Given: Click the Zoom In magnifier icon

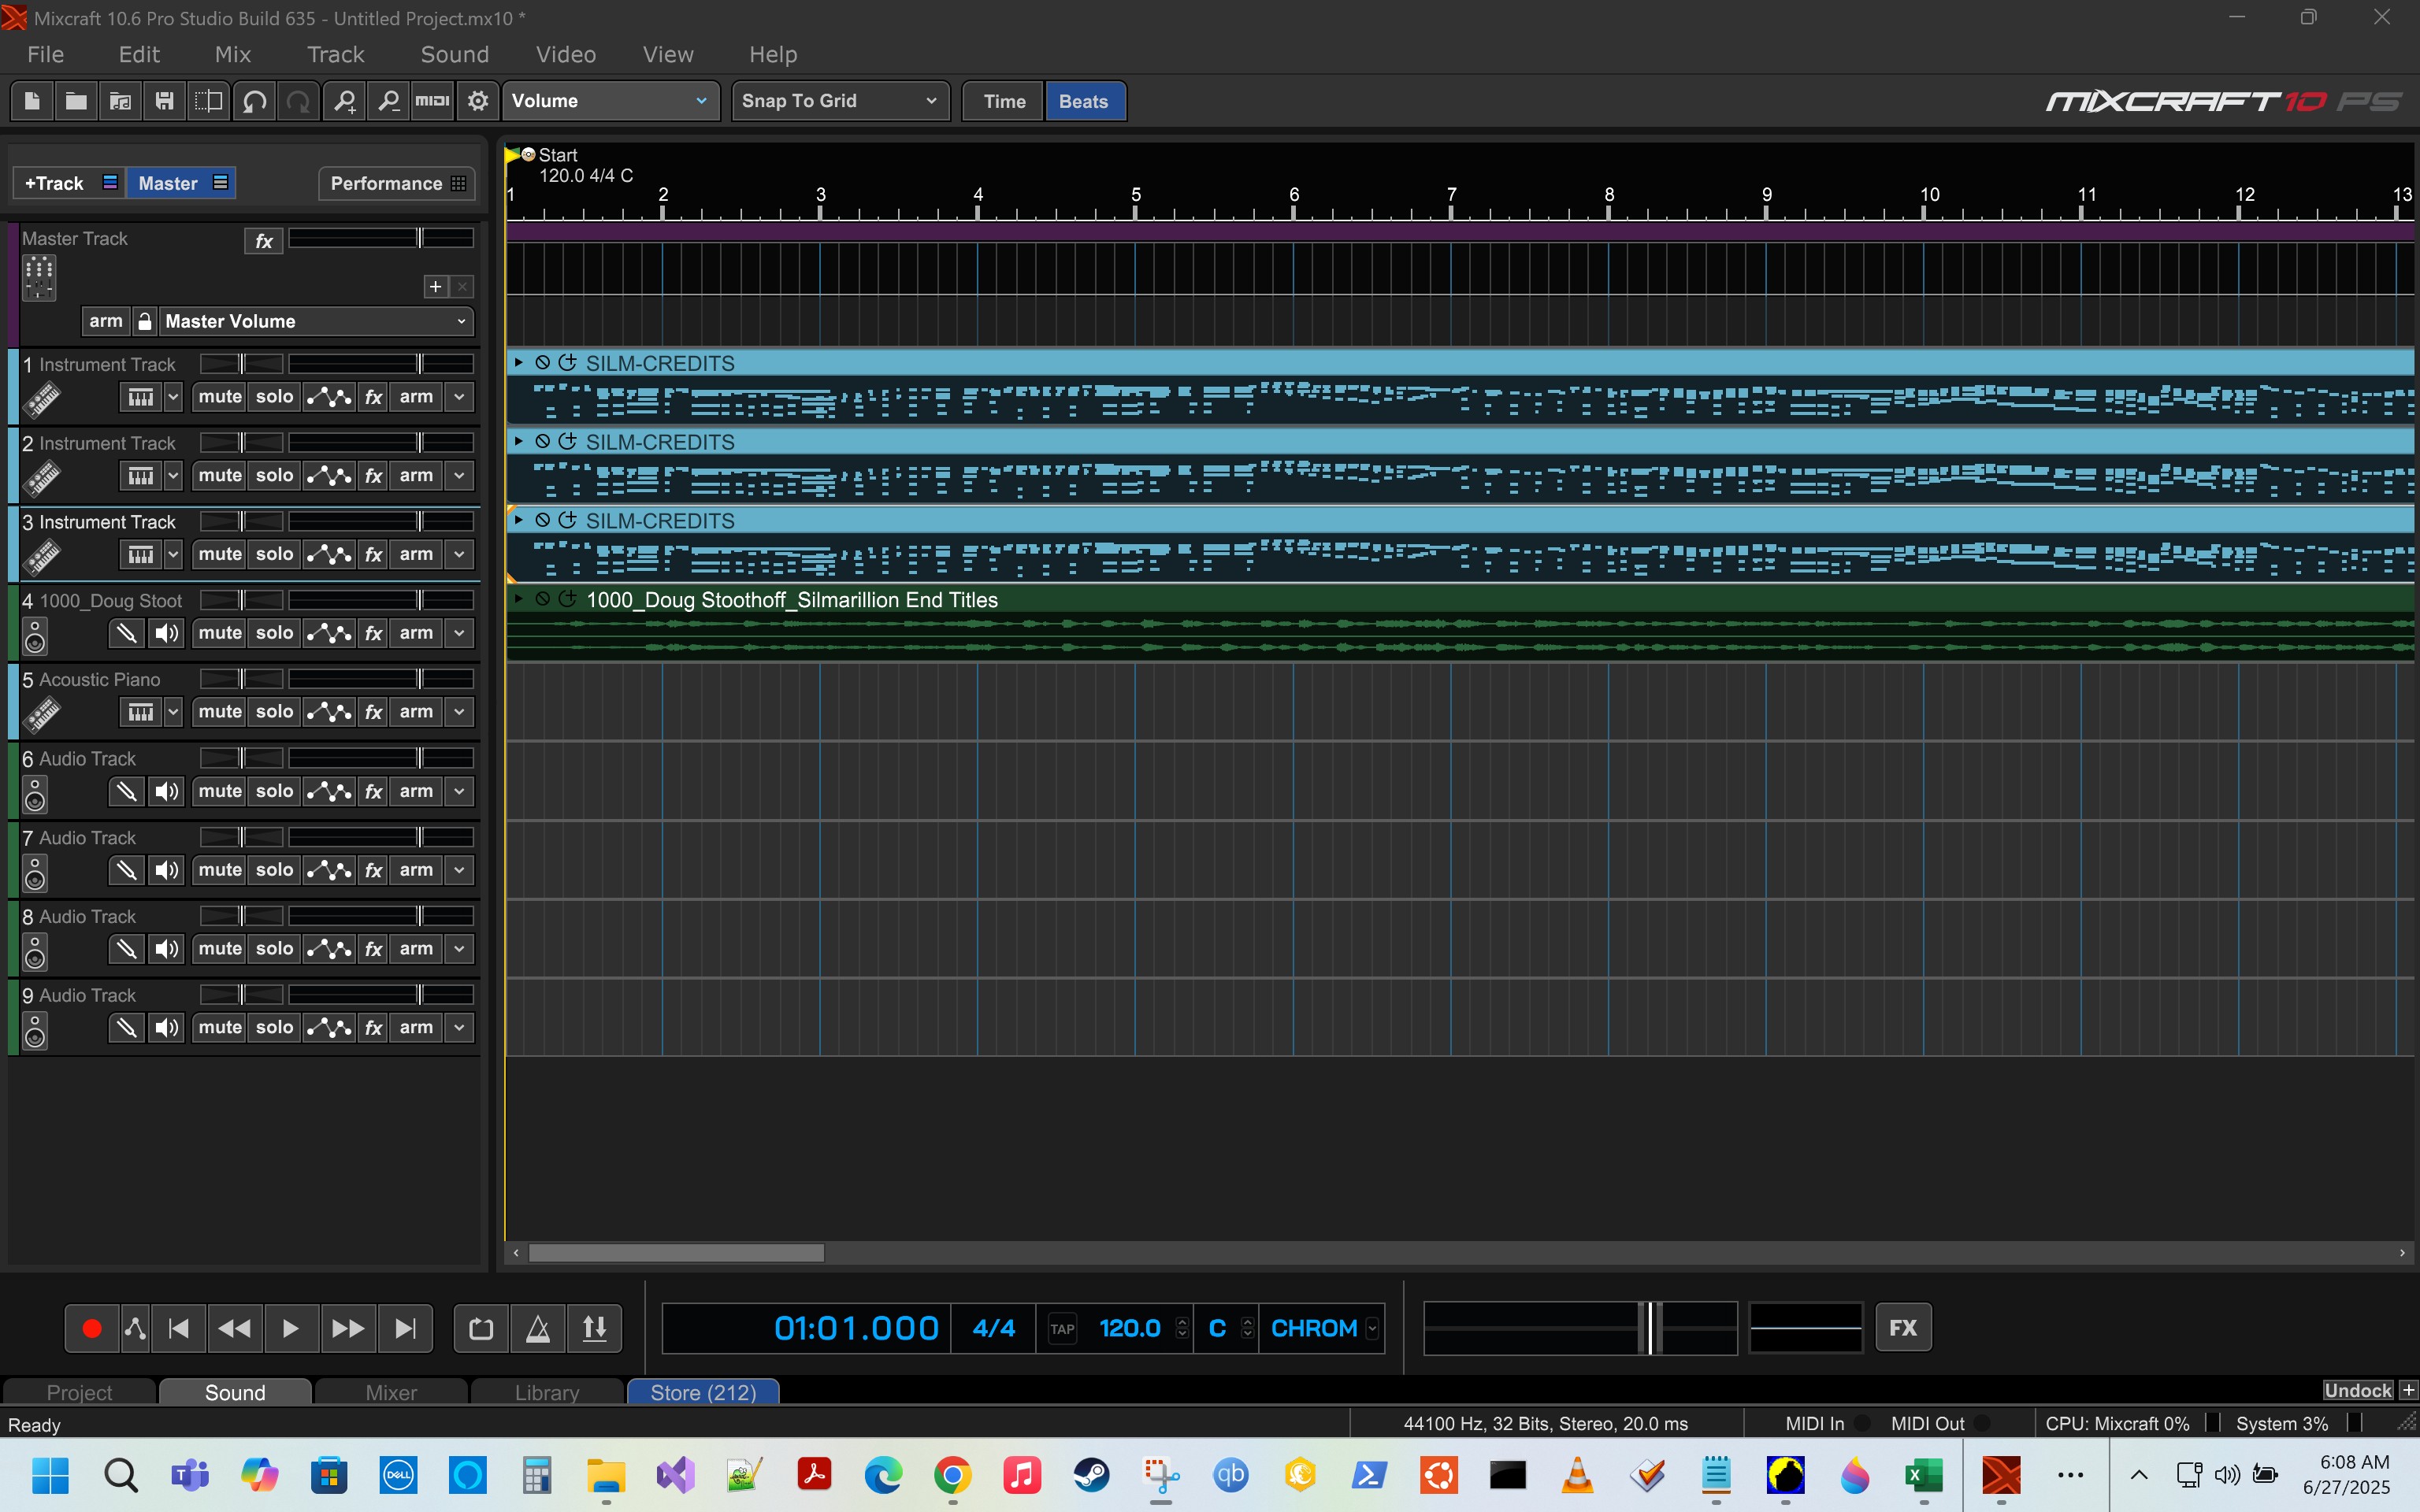Looking at the screenshot, I should click(x=345, y=101).
